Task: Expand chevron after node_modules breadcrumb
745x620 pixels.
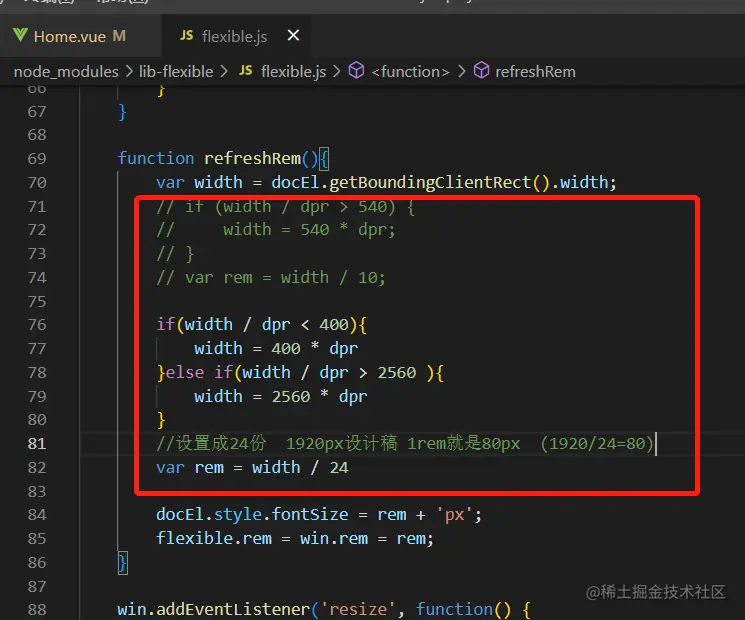Action: coord(129,72)
